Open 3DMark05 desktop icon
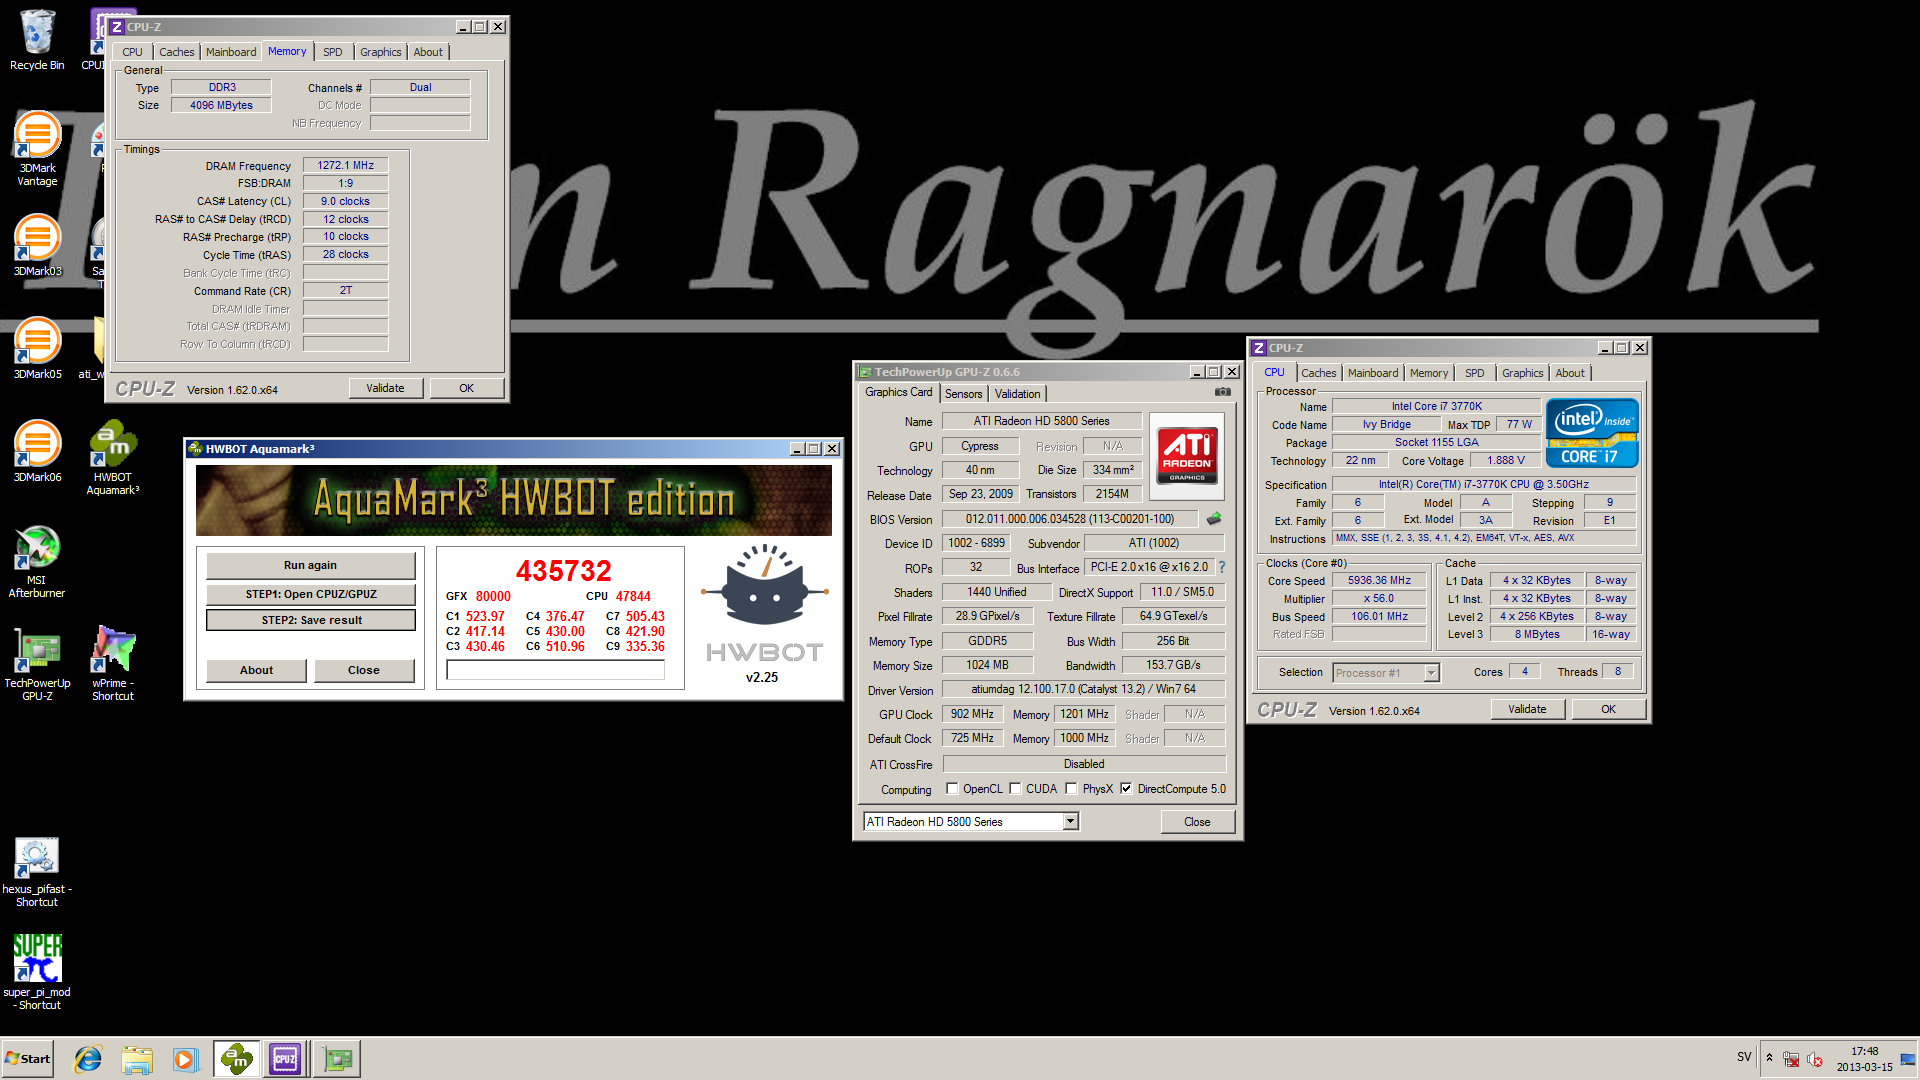The width and height of the screenshot is (1920, 1080). [37, 349]
